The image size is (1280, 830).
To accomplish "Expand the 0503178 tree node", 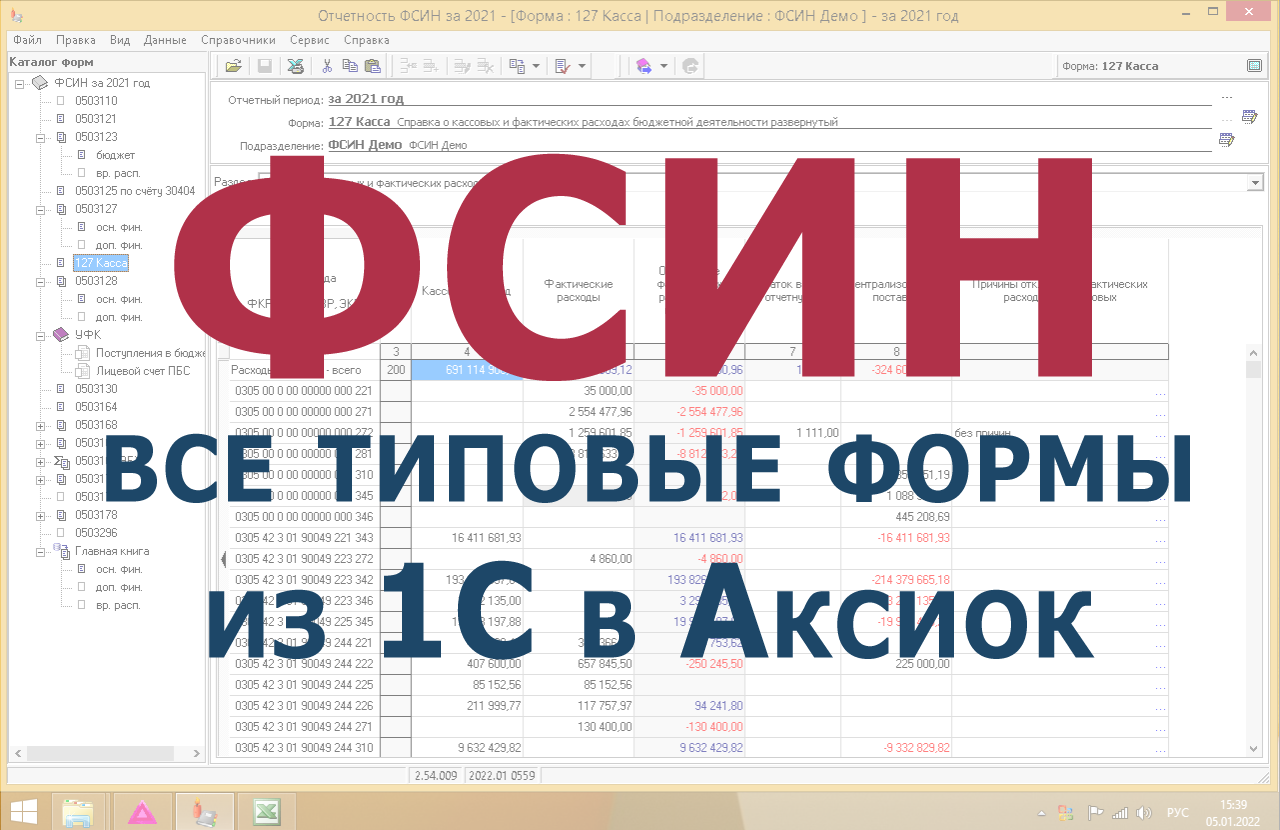I will [40, 515].
